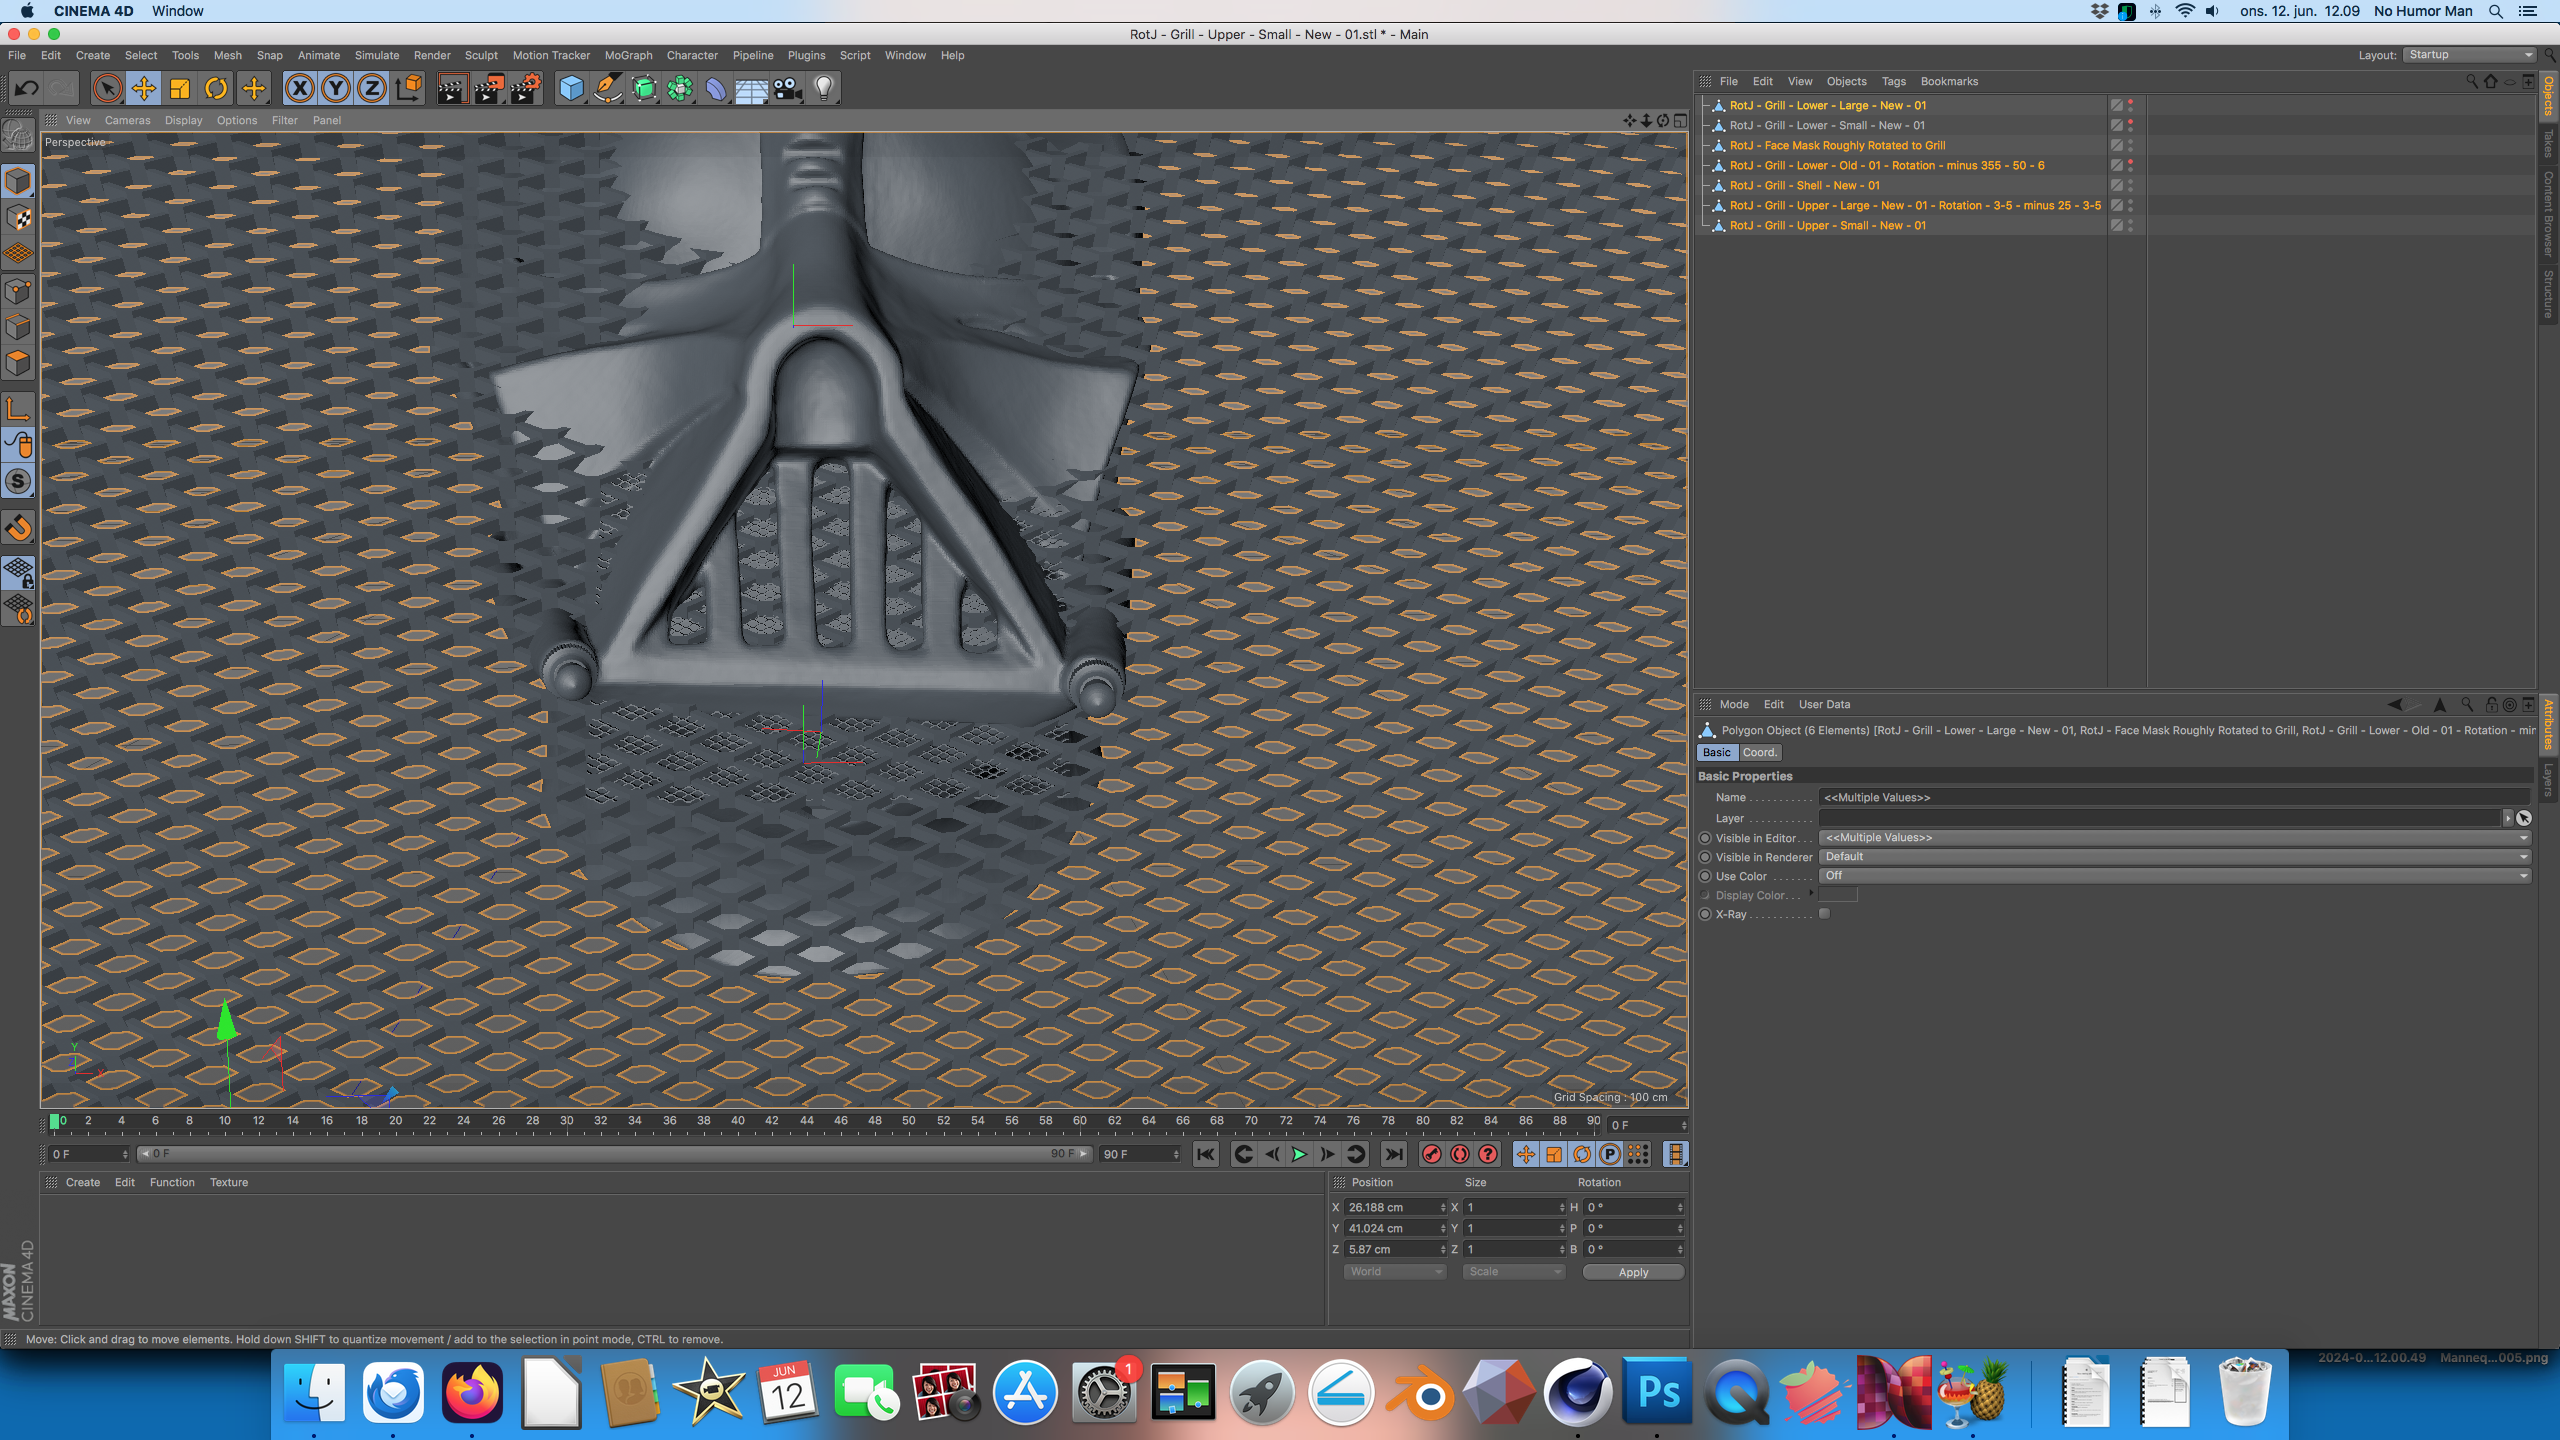
Task: Open Object Manager Tags menu
Action: (x=1893, y=81)
